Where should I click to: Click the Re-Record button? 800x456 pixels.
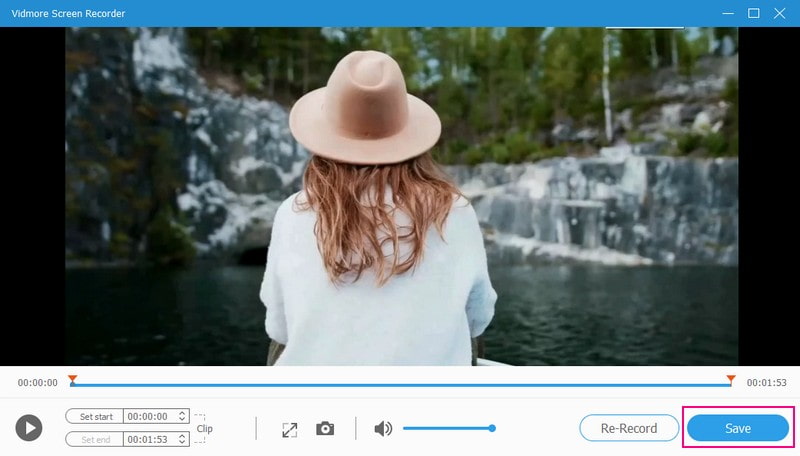coord(628,428)
